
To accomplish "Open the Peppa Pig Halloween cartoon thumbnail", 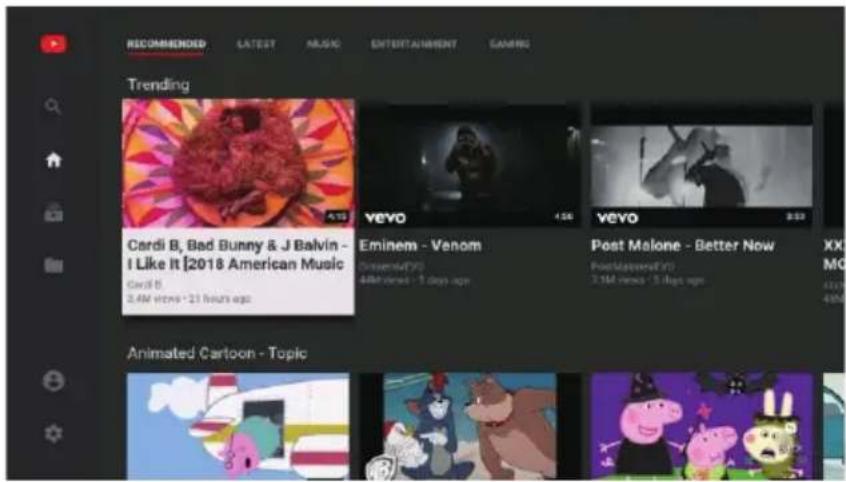I will [x=702, y=425].
